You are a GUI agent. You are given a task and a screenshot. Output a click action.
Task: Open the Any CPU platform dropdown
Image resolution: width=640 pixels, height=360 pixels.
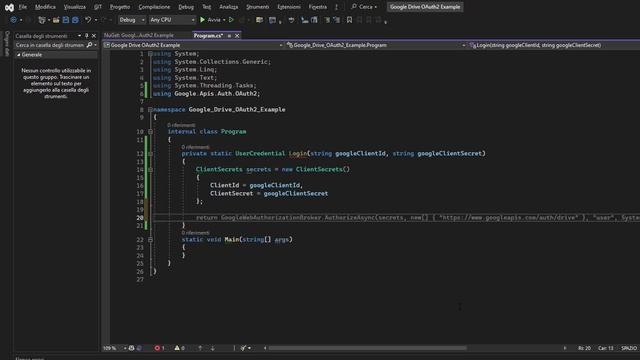172,20
